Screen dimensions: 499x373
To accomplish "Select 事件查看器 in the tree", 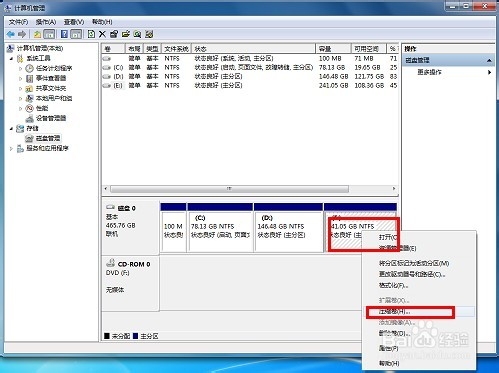I will tap(51, 78).
